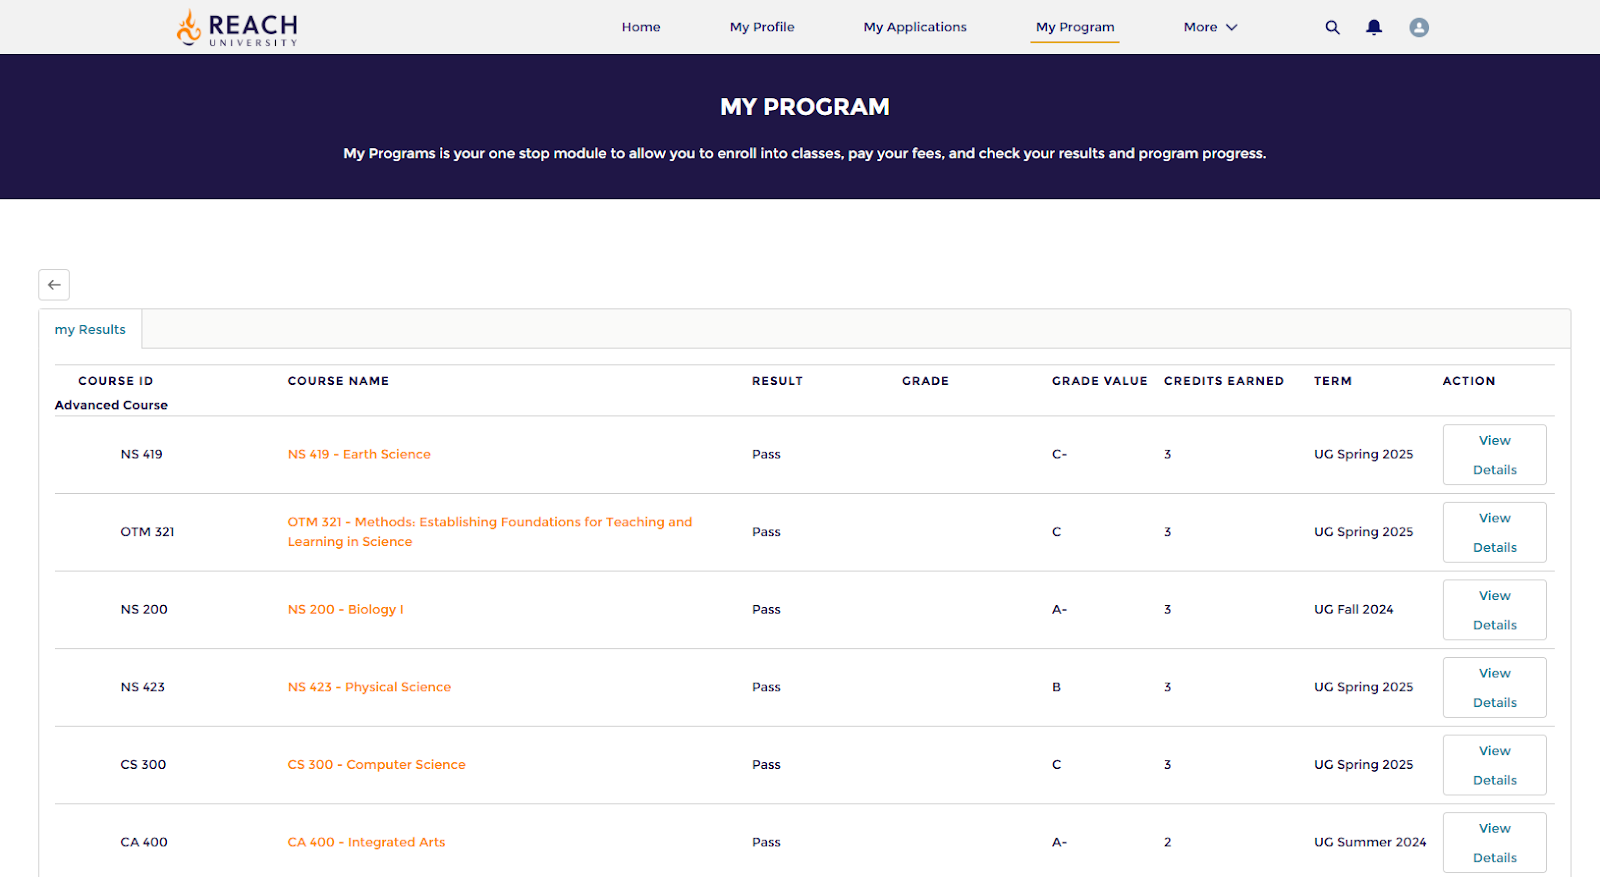The height and width of the screenshot is (877, 1600).
Task: Open the search magnifier icon
Action: [1332, 27]
